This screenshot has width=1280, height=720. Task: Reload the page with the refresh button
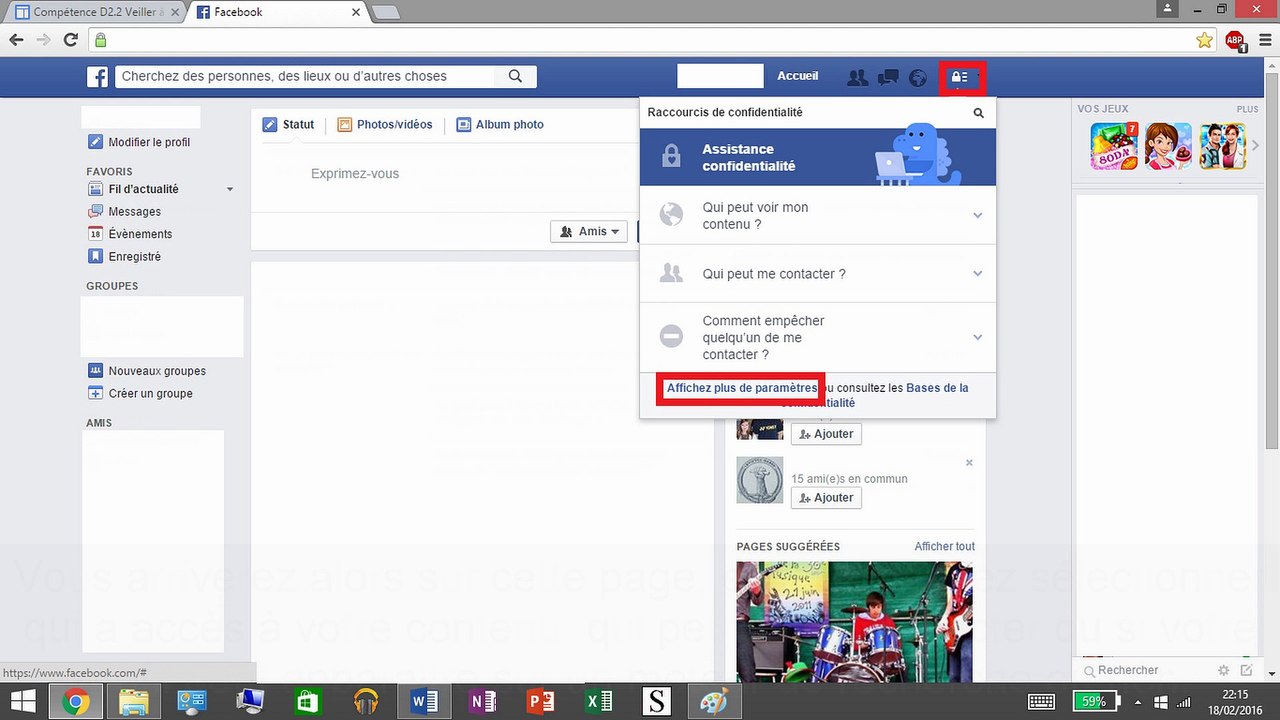71,40
